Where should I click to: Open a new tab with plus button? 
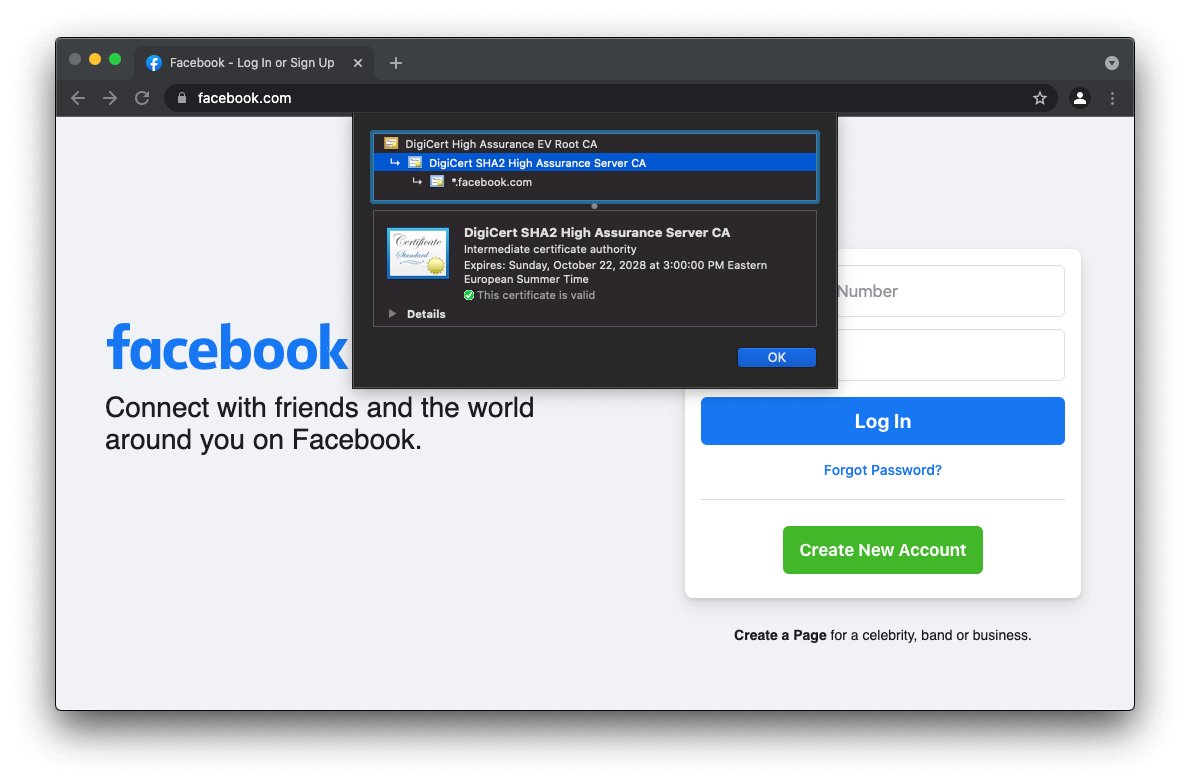point(396,63)
